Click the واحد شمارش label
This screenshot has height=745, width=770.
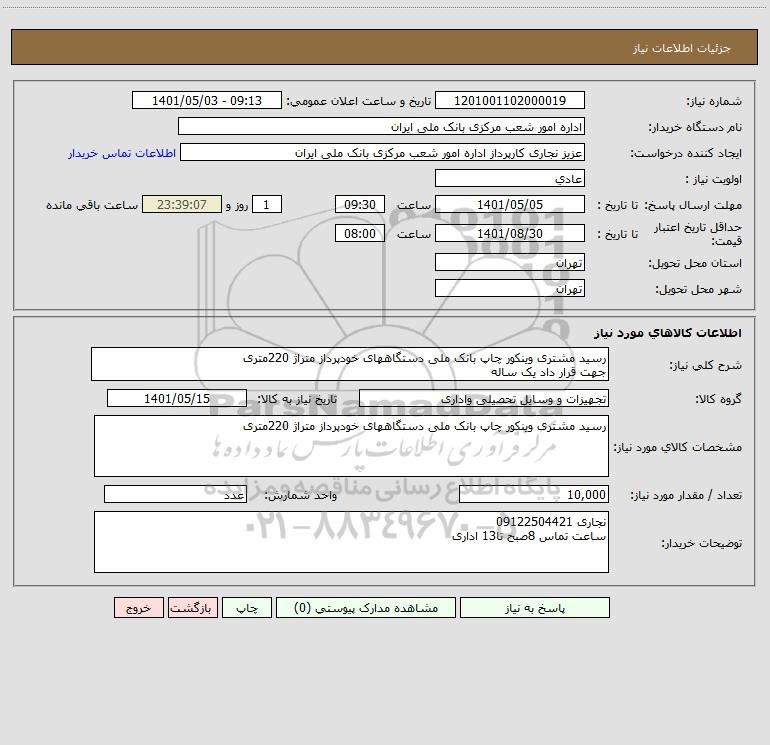(301, 495)
